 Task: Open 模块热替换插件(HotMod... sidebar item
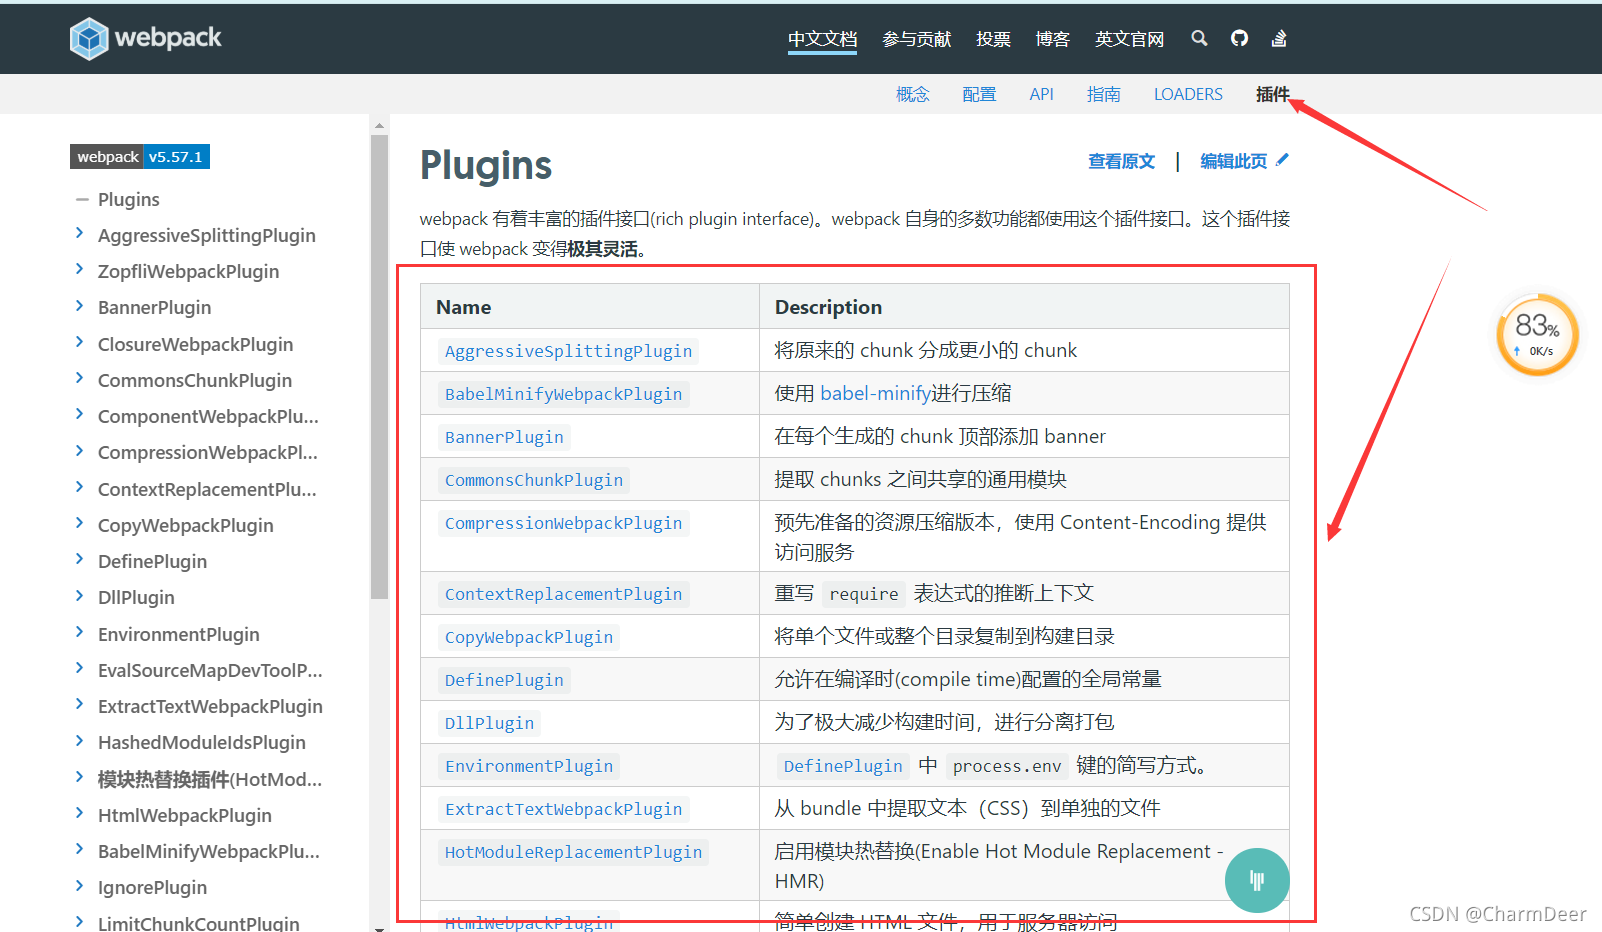pos(210,779)
